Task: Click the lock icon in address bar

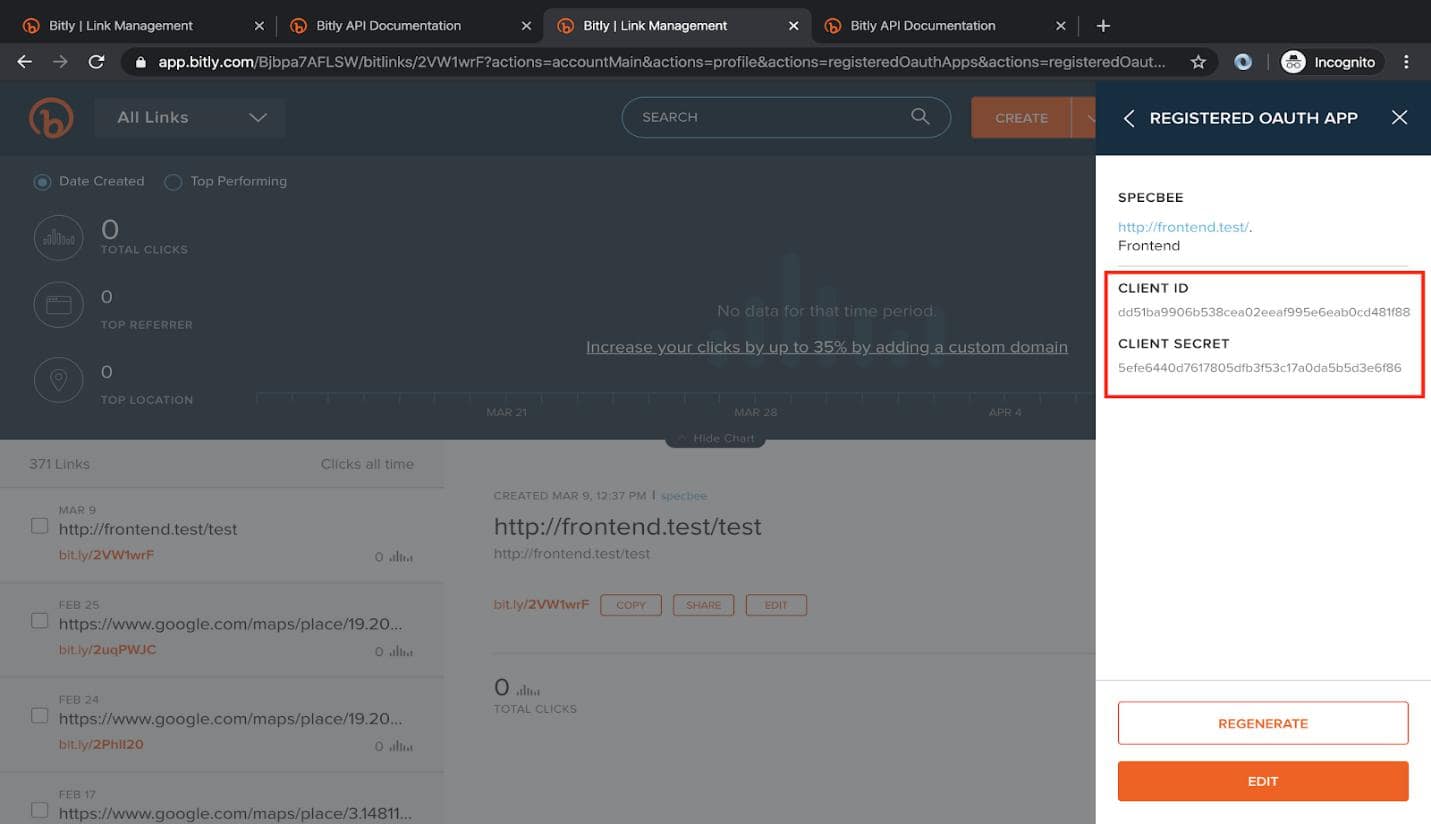Action: coord(140,62)
